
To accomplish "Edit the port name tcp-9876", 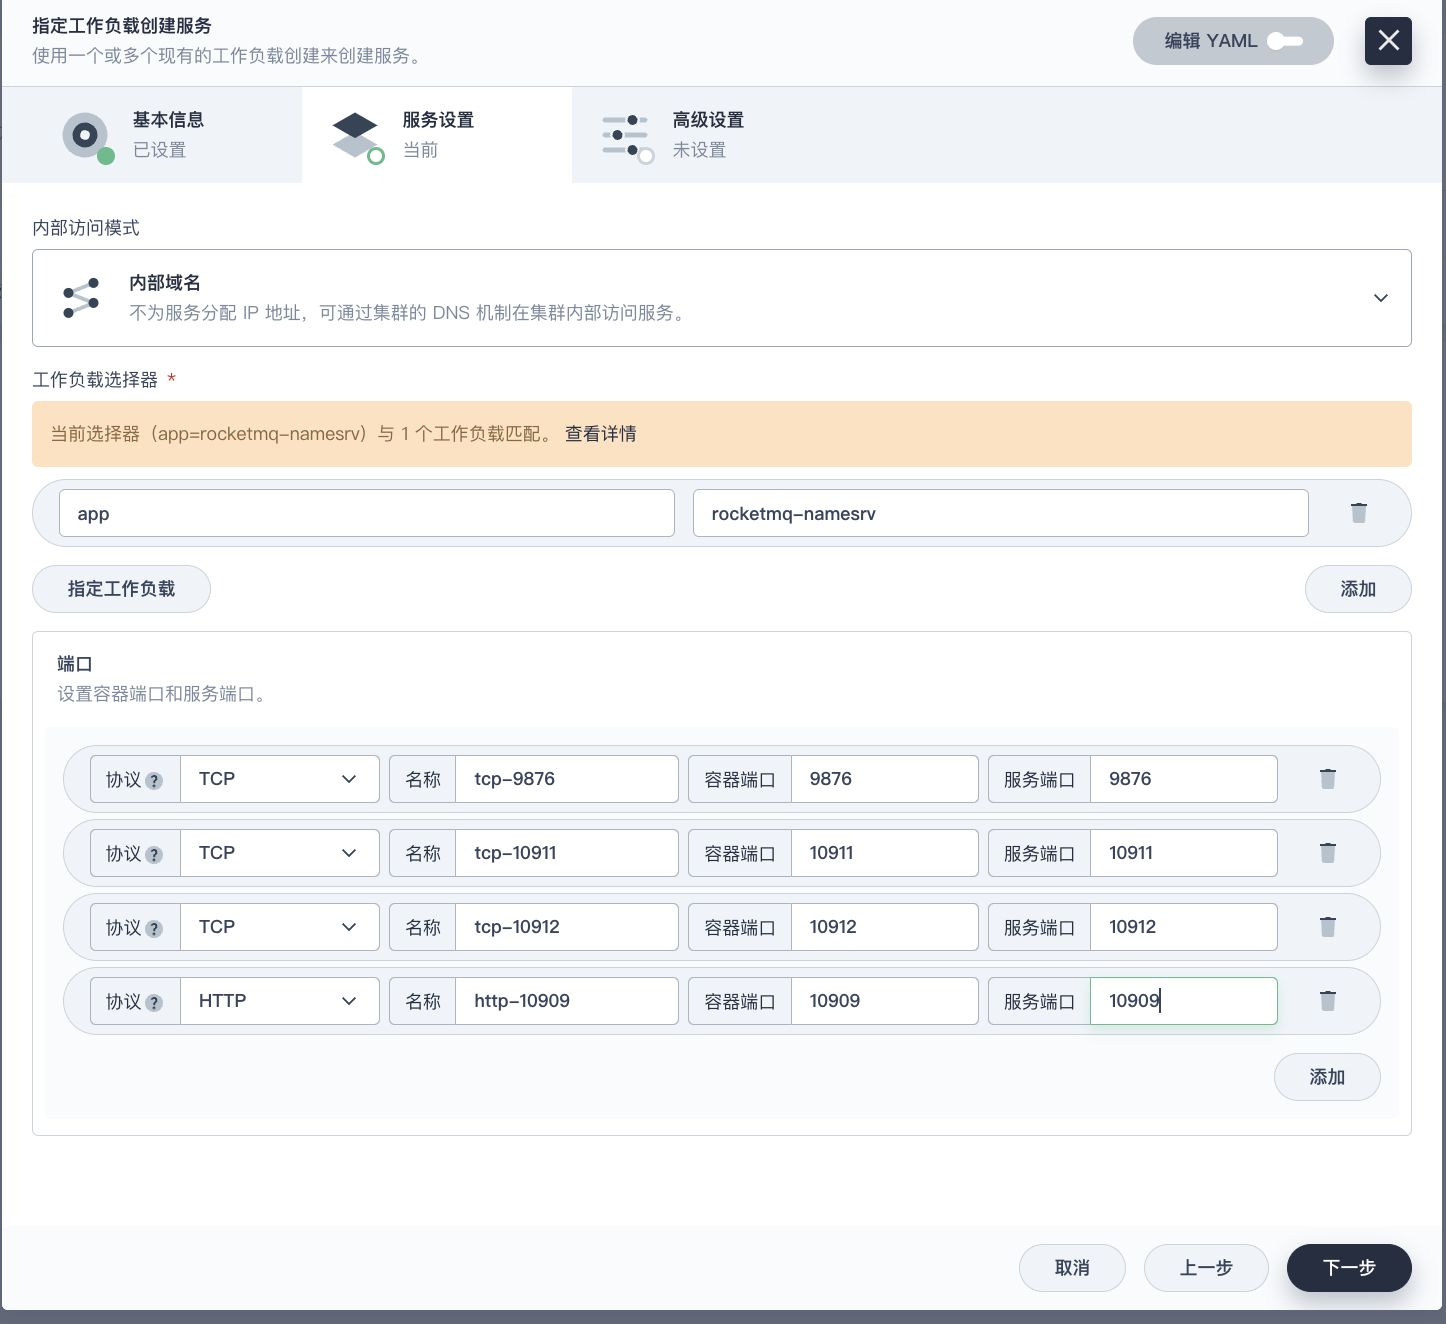I will pyautogui.click(x=567, y=779).
